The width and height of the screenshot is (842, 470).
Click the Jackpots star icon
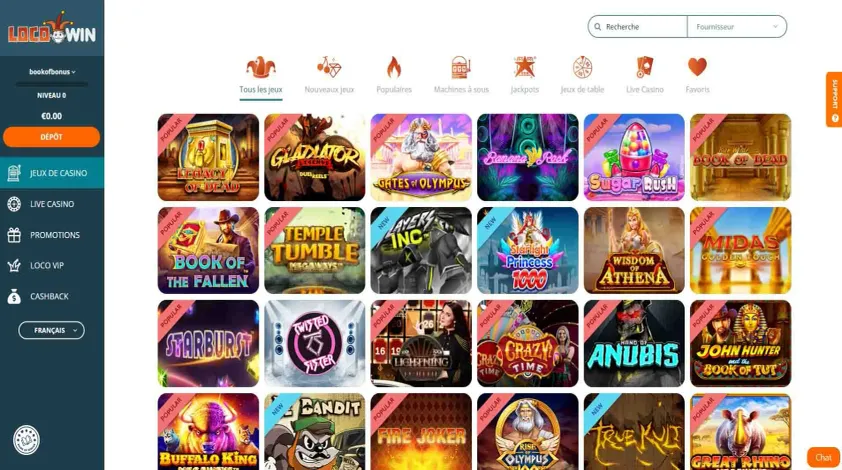pyautogui.click(x=524, y=67)
